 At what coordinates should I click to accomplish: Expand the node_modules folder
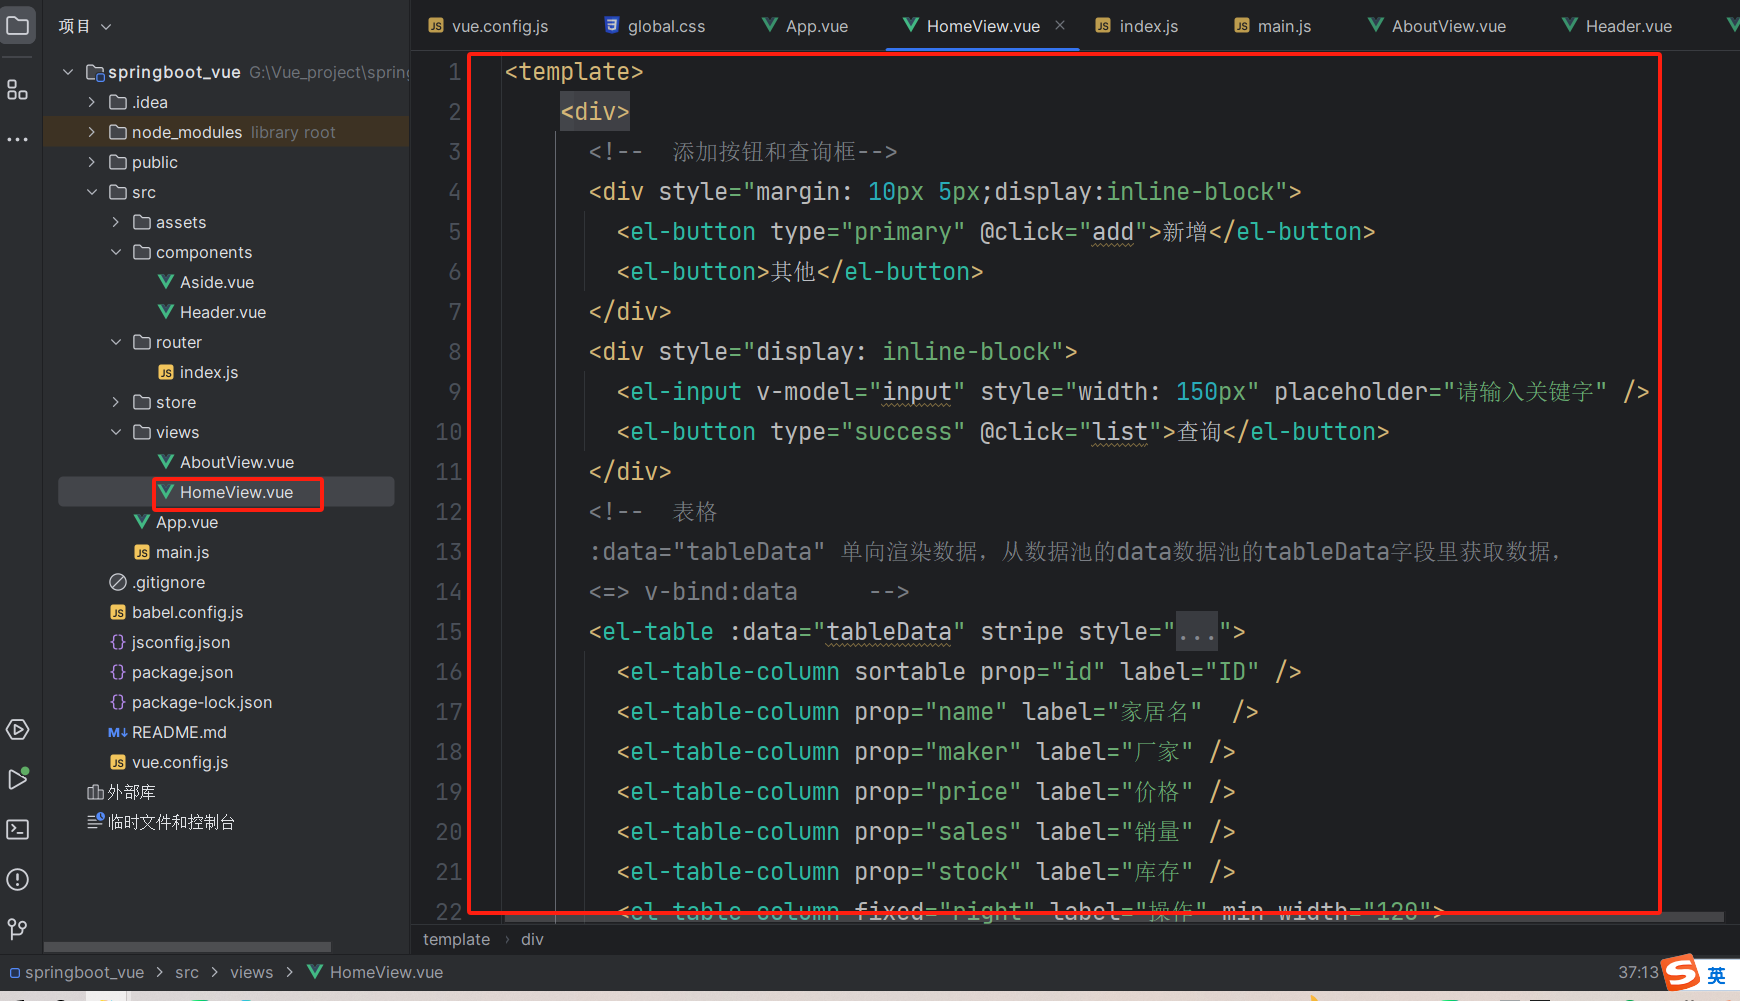pyautogui.click(x=92, y=132)
